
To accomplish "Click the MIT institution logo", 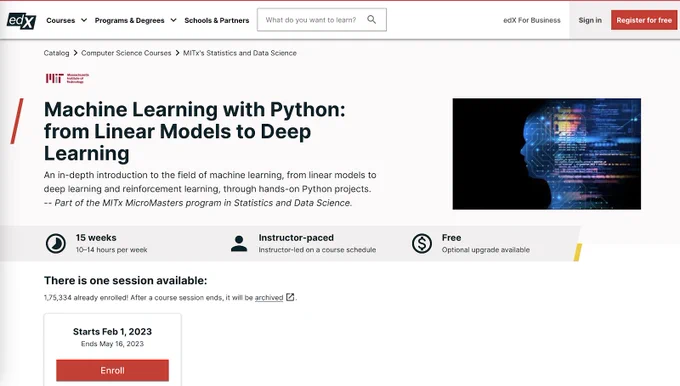I will (67, 78).
